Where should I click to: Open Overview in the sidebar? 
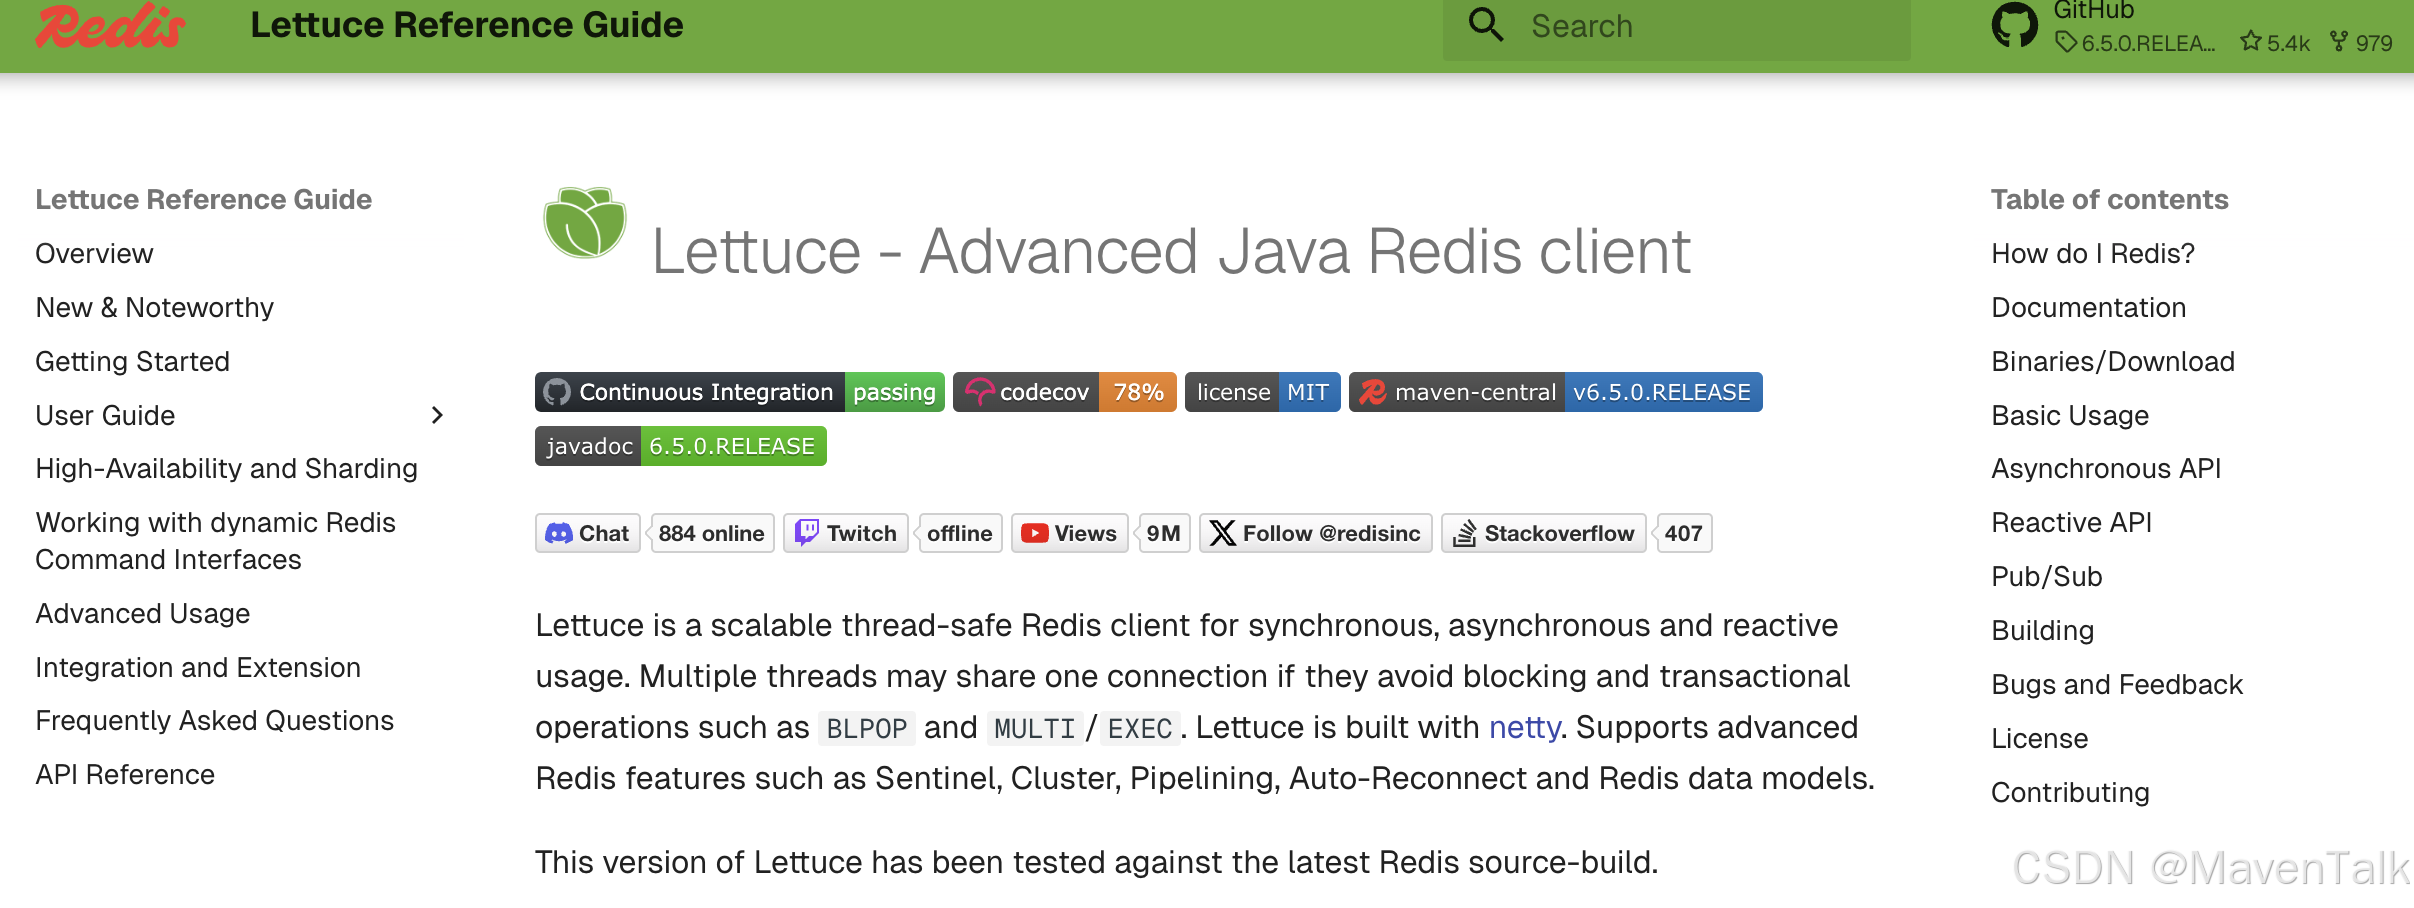95,254
